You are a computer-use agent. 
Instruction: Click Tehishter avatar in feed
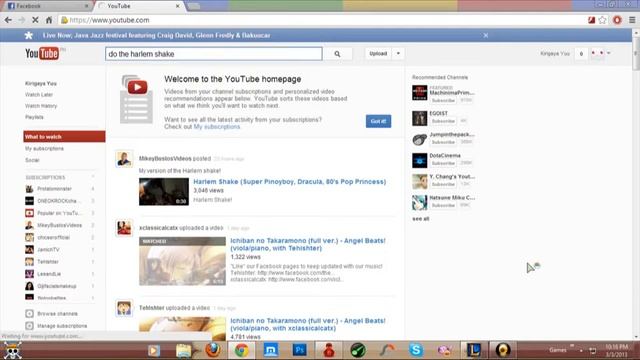[x=124, y=308]
